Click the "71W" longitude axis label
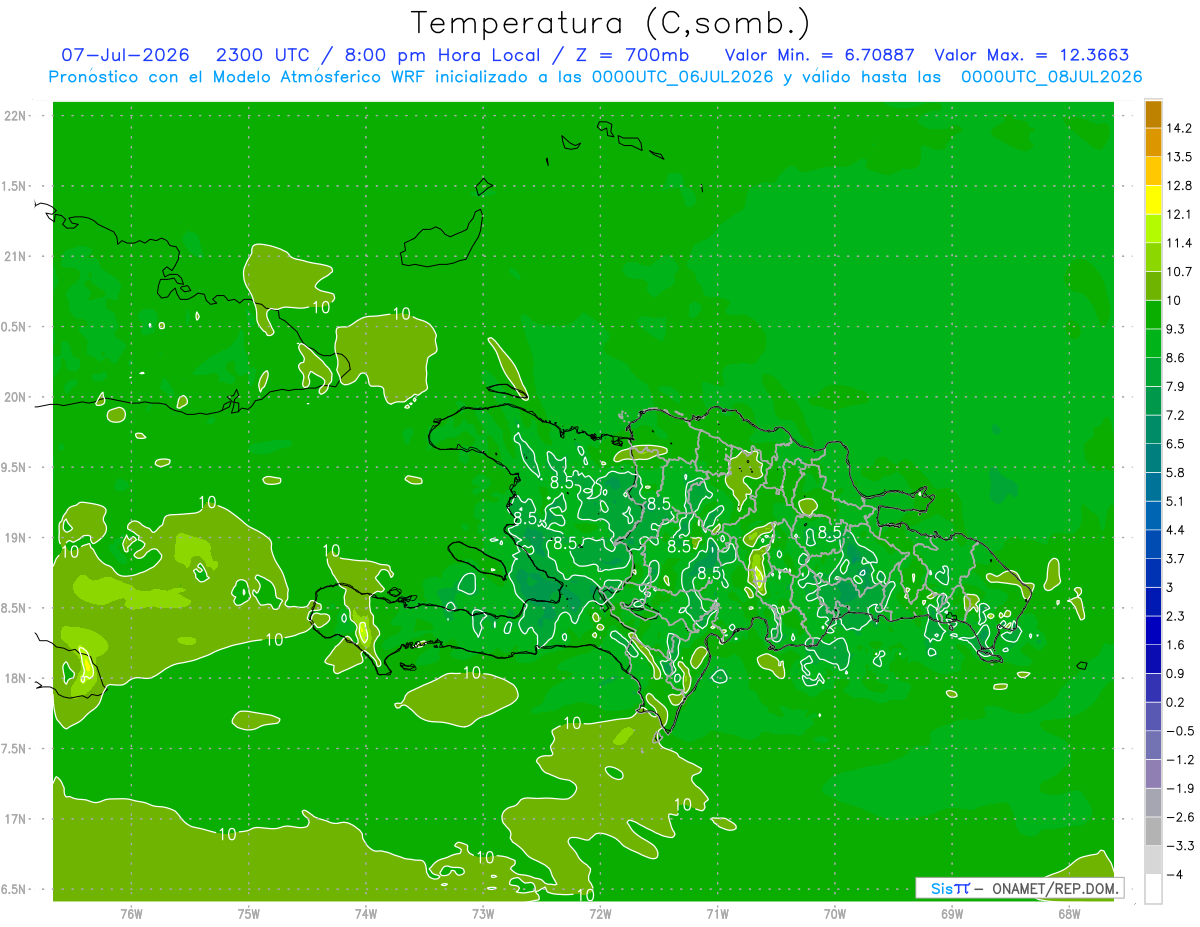Screen dimensions: 1200x927 (718, 915)
